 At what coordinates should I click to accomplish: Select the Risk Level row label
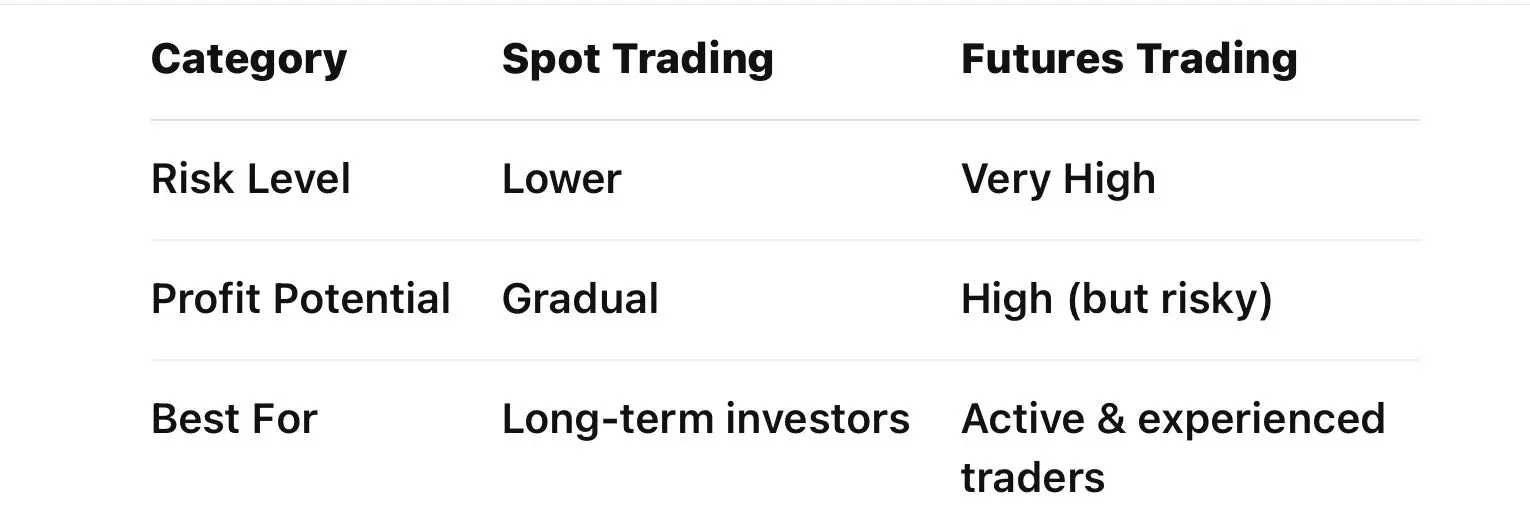point(251,180)
